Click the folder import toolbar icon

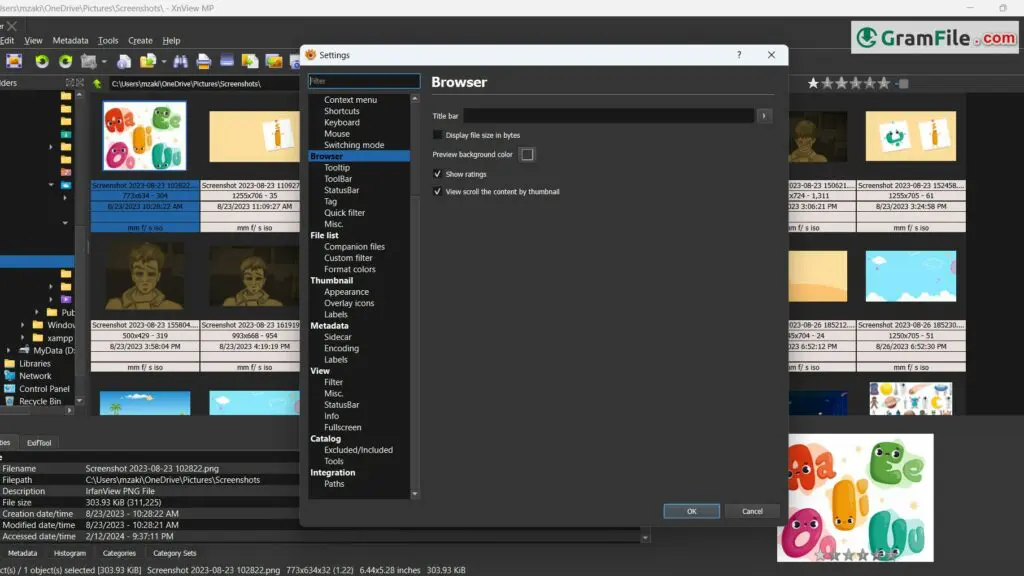point(148,61)
